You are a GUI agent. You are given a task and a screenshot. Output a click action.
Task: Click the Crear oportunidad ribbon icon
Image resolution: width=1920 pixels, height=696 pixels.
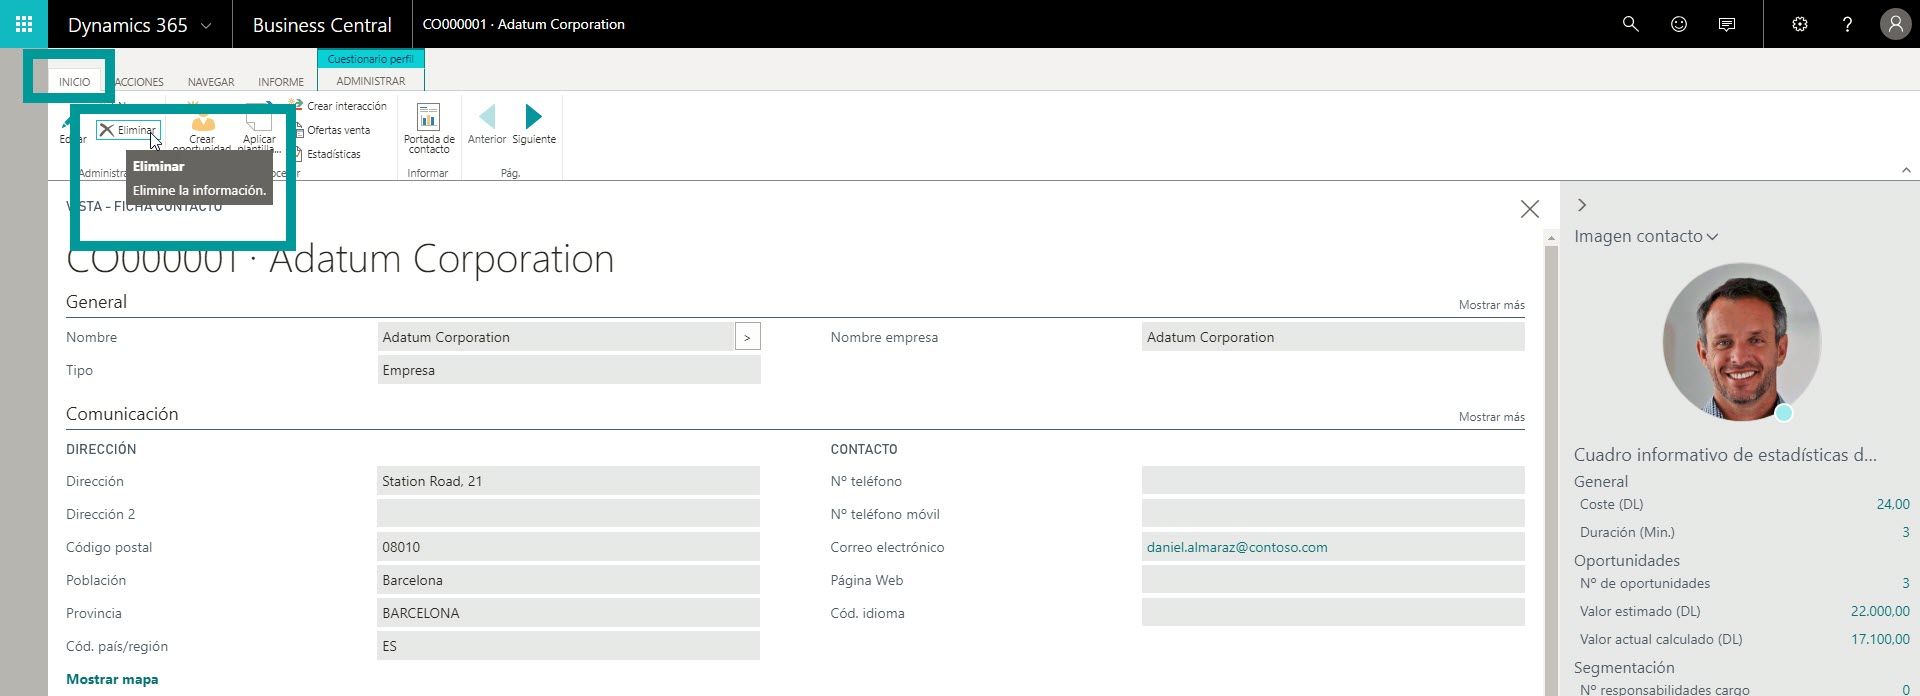tap(202, 128)
